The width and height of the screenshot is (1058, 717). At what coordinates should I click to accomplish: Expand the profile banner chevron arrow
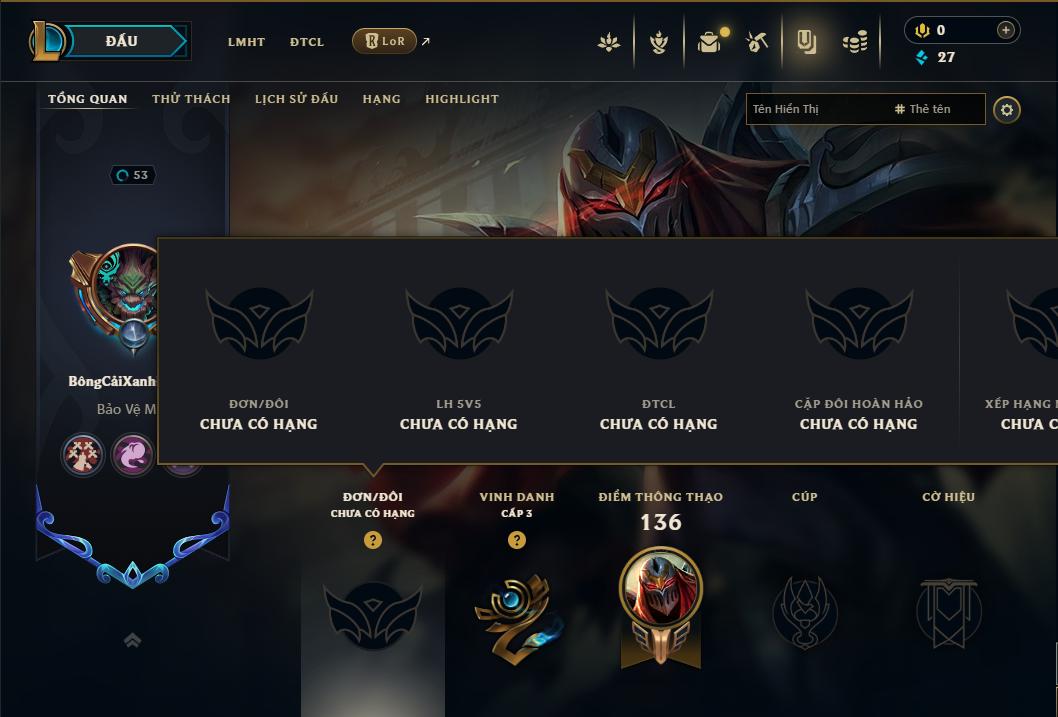pyautogui.click(x=133, y=640)
